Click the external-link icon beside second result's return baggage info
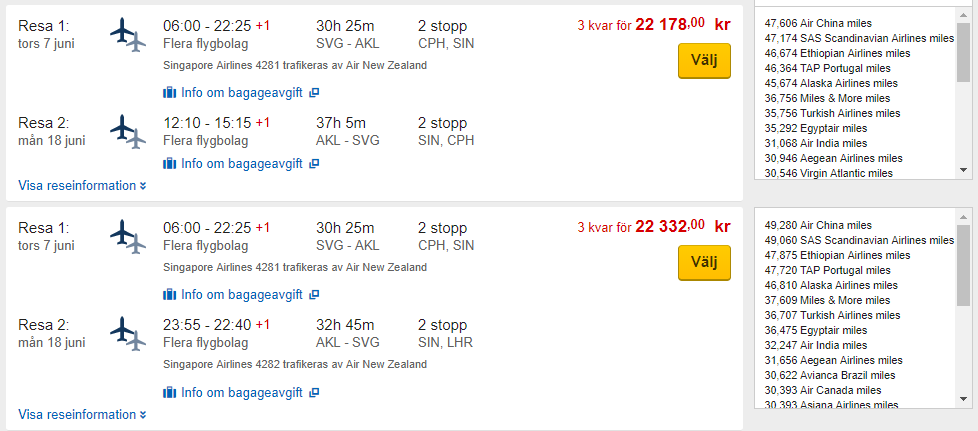Viewport: 978px width, 431px height. tap(314, 392)
